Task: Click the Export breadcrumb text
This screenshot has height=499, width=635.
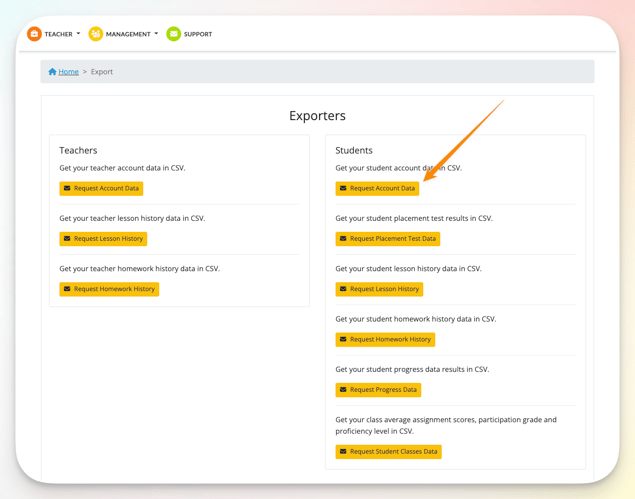Action: pyautogui.click(x=102, y=72)
